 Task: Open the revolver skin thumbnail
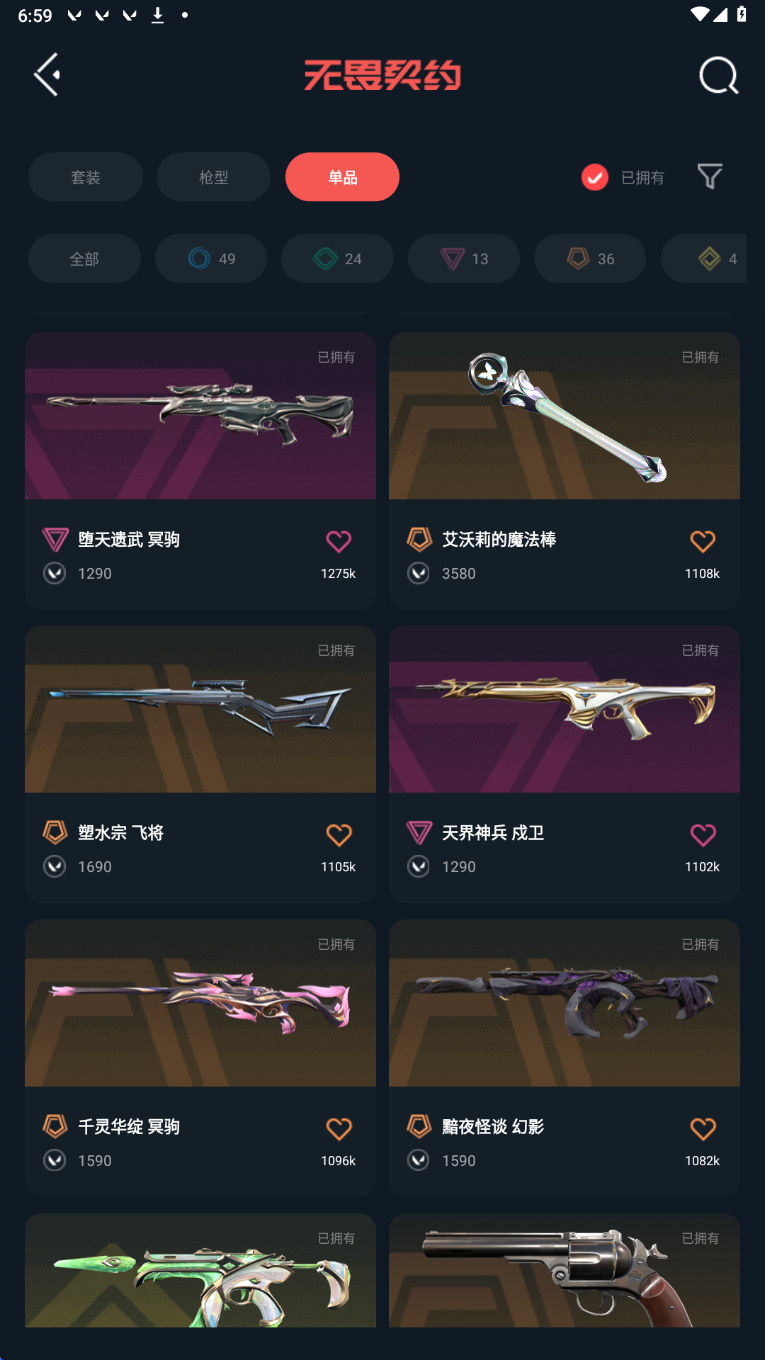(564, 1271)
